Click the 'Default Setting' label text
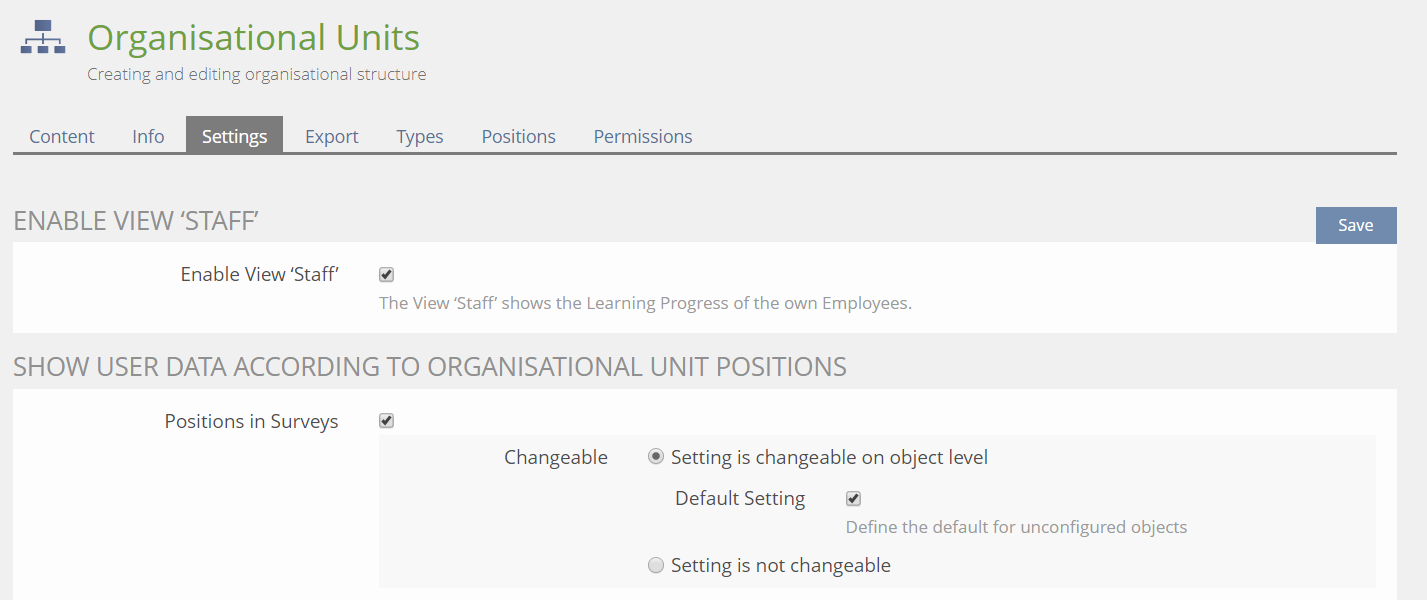The height and width of the screenshot is (600, 1427). (x=740, y=498)
